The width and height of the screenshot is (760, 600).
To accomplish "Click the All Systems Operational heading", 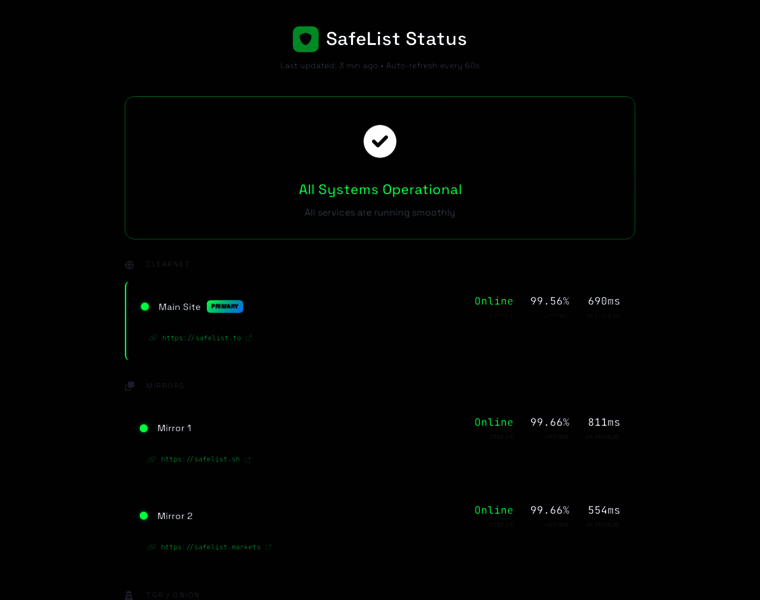I will [380, 190].
